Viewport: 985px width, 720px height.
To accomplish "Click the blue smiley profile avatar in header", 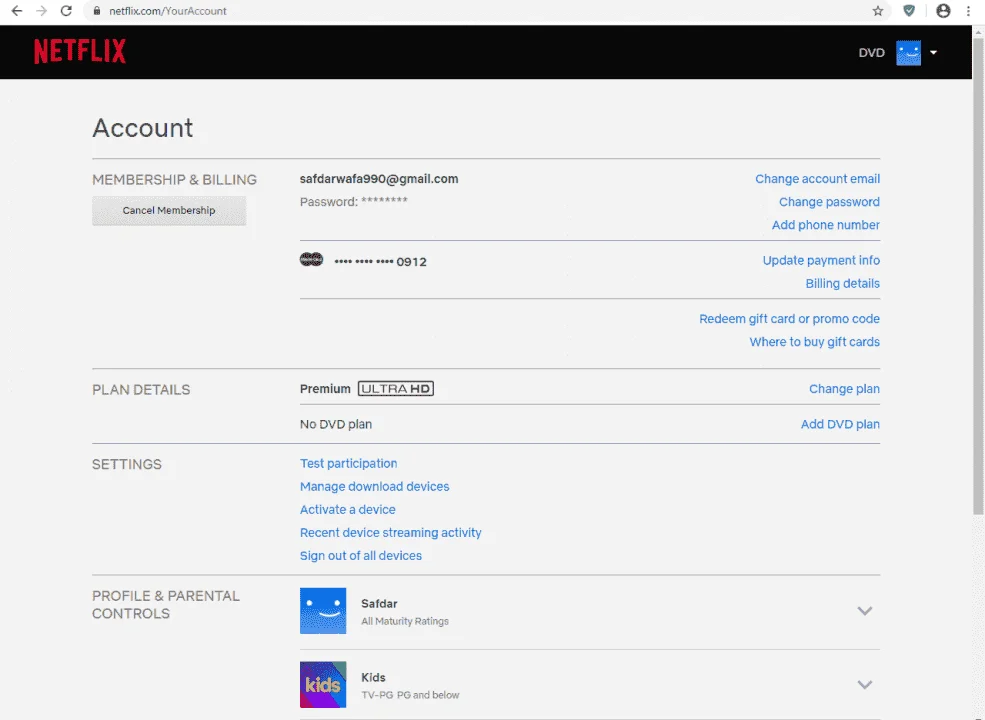I will coord(908,53).
